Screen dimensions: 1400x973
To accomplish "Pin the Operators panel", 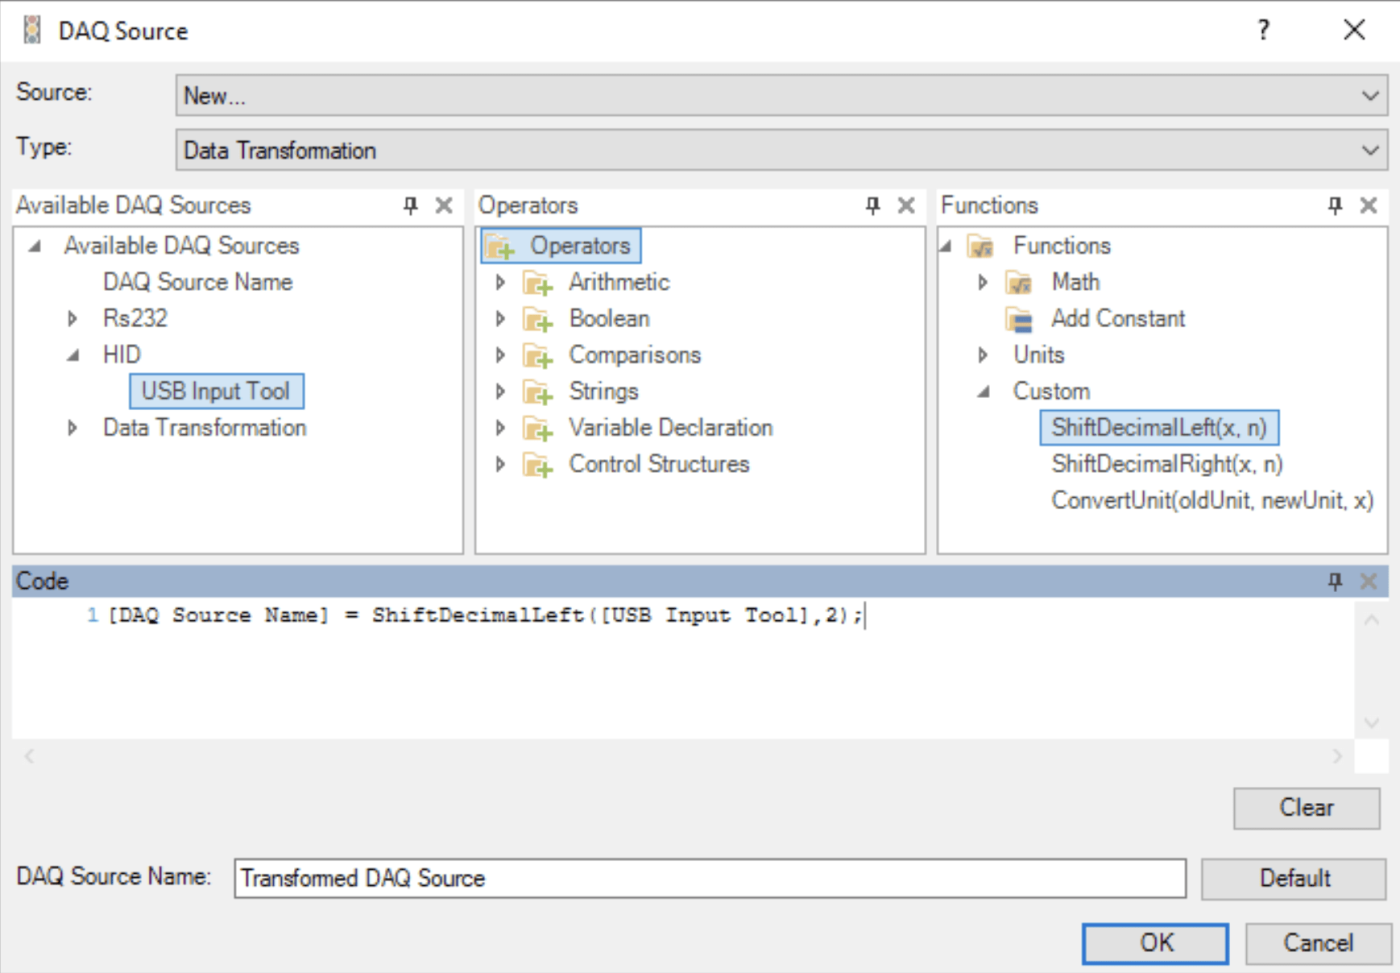I will click(x=872, y=205).
